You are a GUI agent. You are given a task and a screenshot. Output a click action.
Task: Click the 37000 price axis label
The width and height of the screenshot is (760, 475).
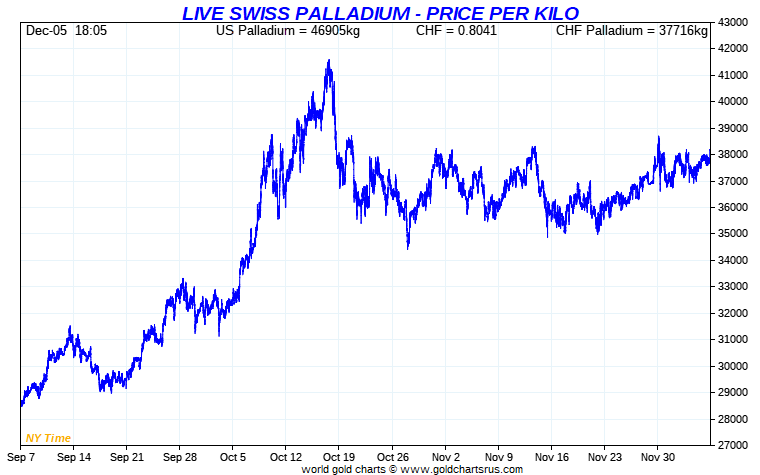point(732,181)
